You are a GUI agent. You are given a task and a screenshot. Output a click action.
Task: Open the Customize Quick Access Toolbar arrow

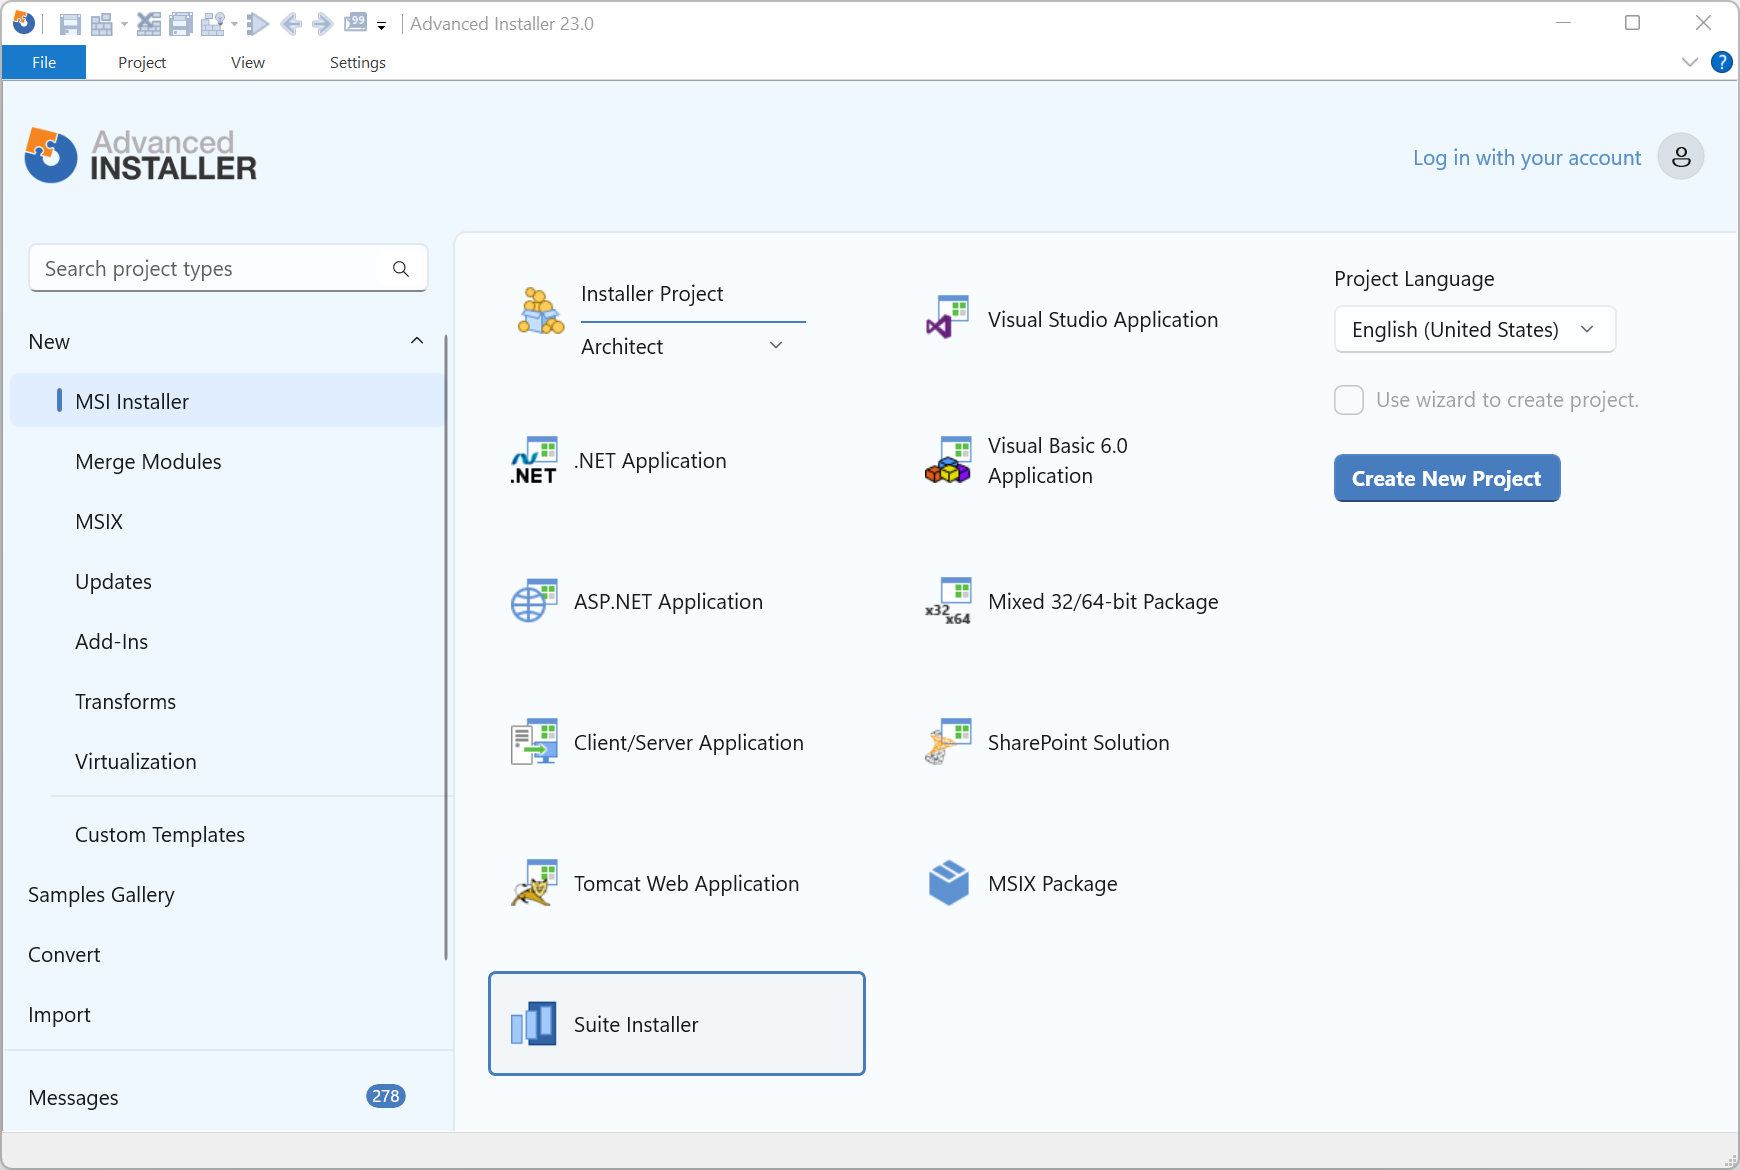point(381,26)
